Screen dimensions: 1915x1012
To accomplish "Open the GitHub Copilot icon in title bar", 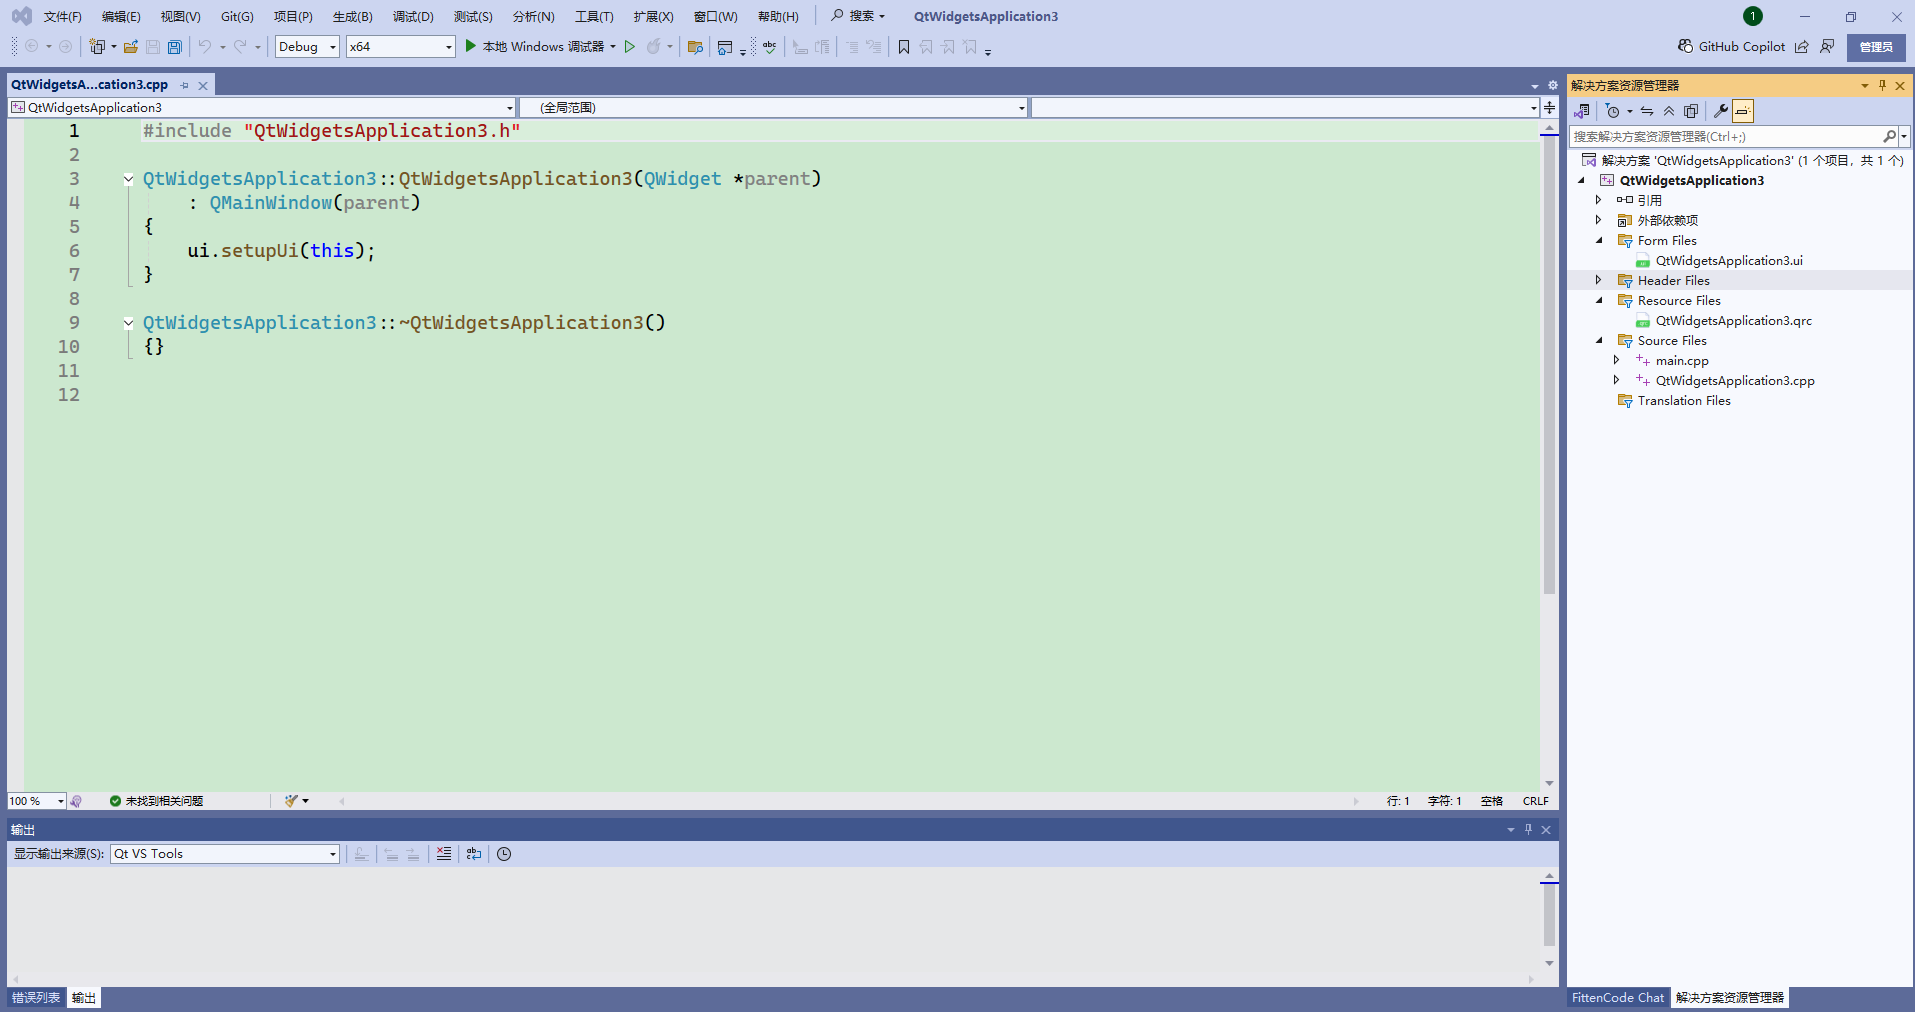I will point(1684,46).
